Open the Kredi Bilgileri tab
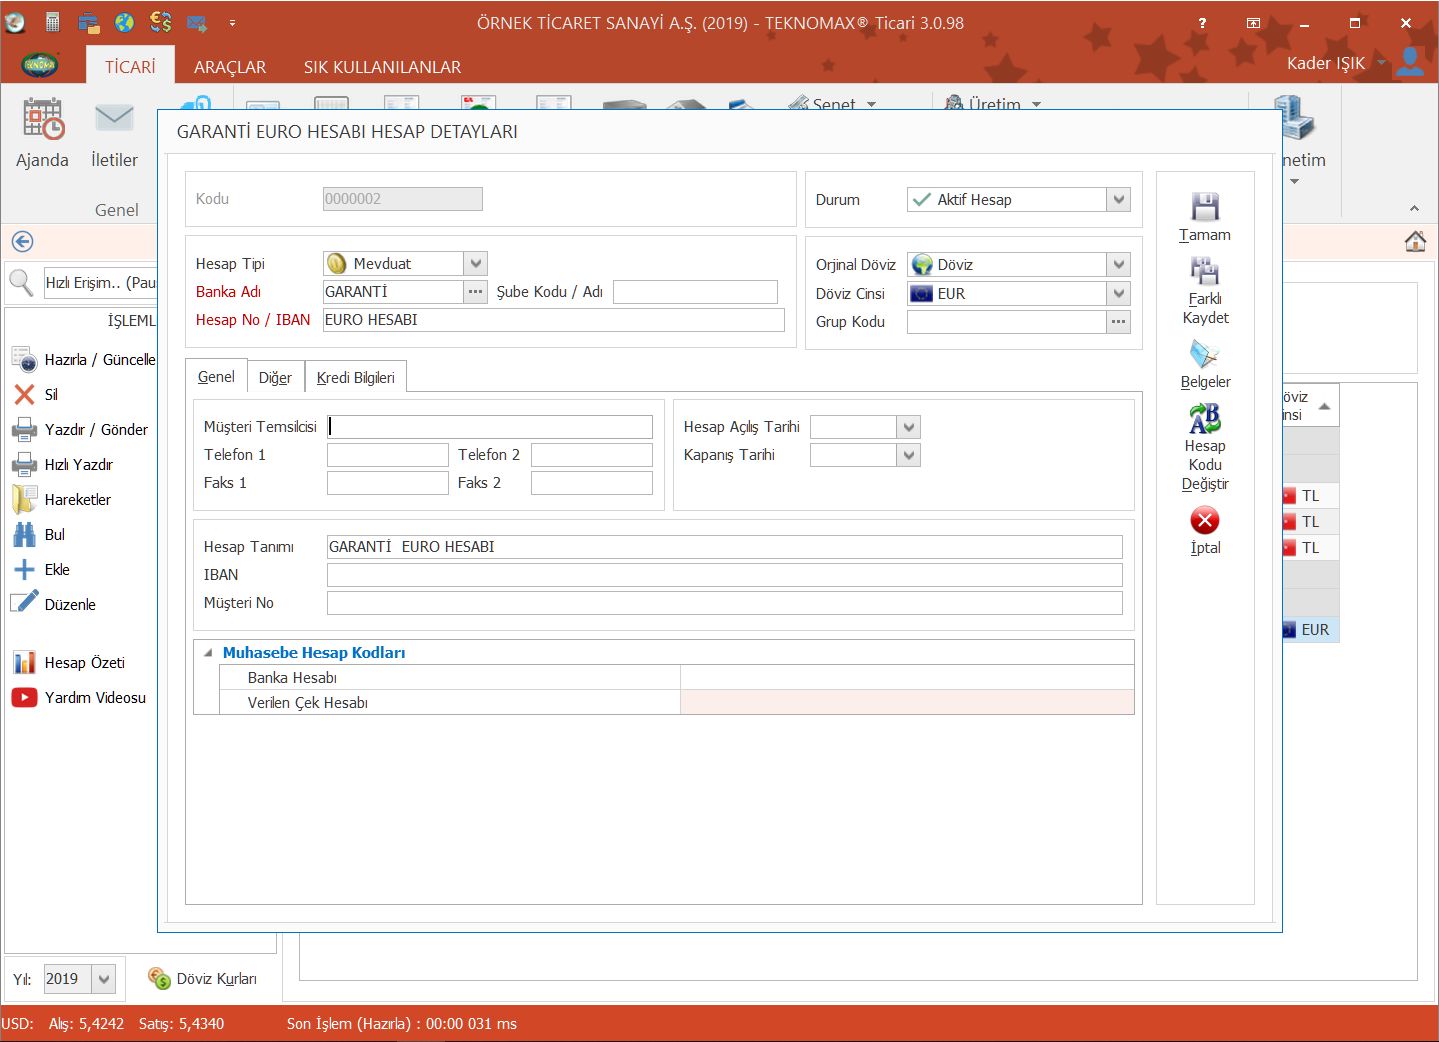This screenshot has width=1439, height=1042. coord(356,378)
